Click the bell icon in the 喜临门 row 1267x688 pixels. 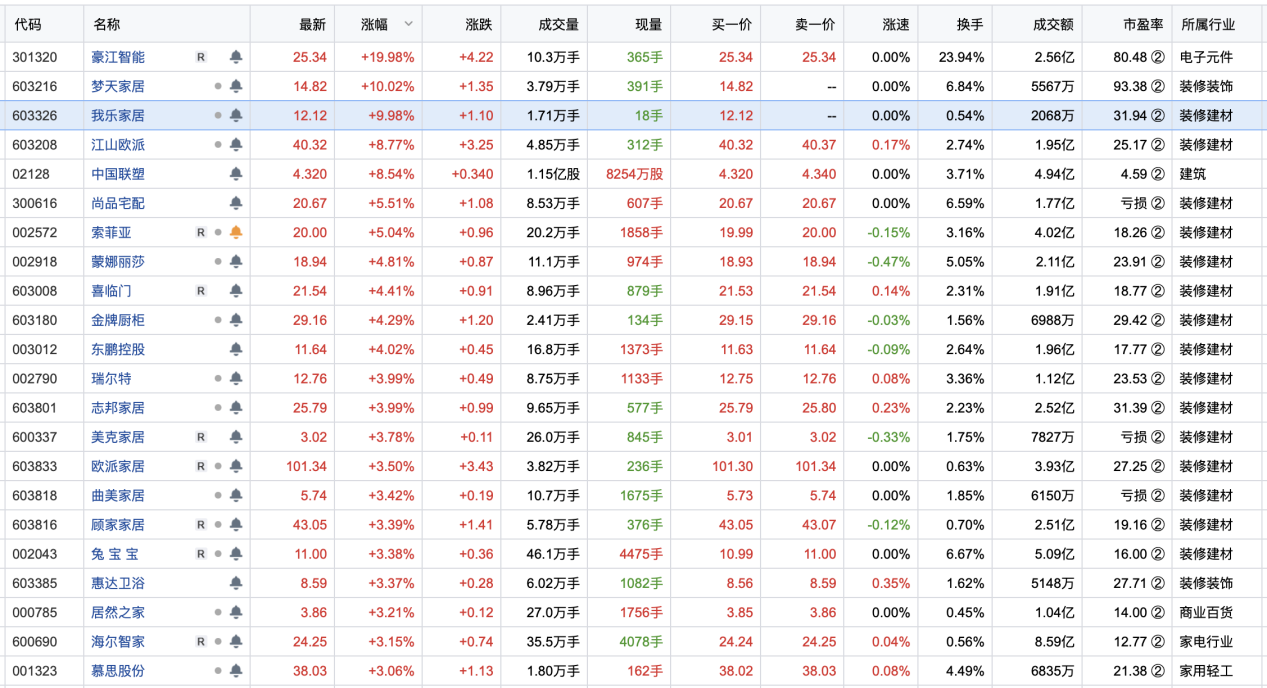[236, 291]
